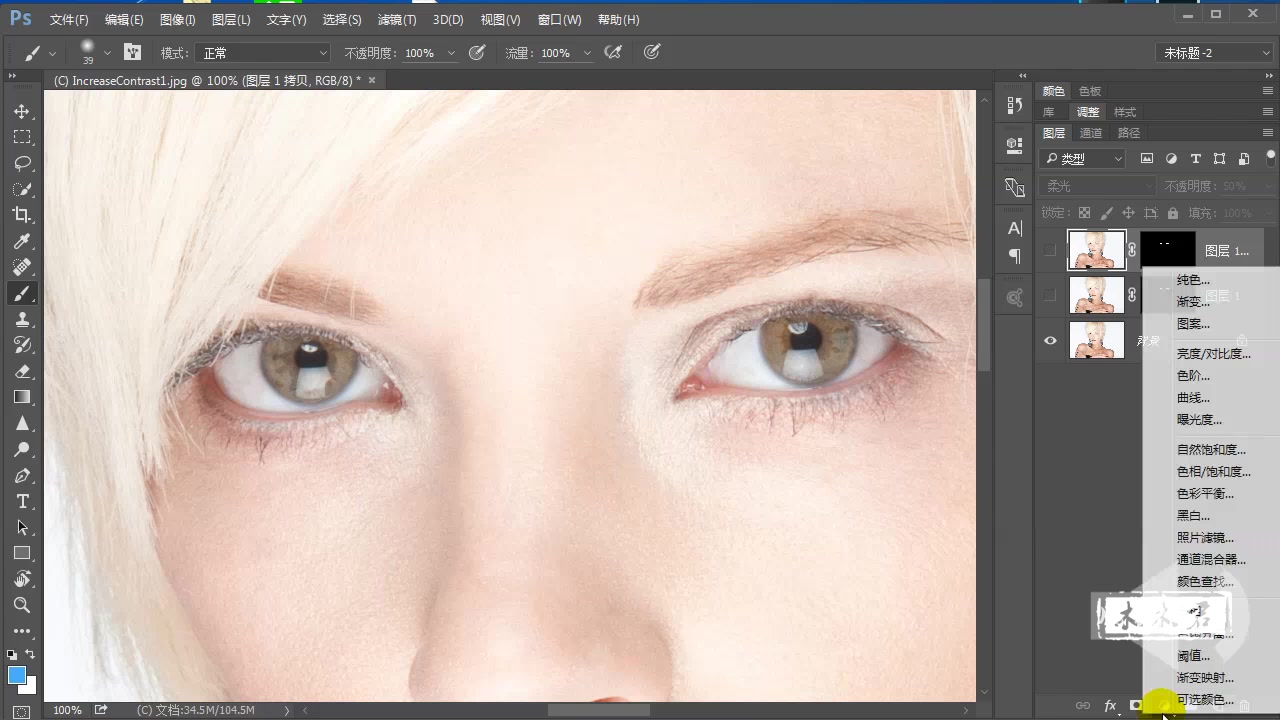Select the Pen tool
Viewport: 1280px width, 720px height.
point(22,475)
